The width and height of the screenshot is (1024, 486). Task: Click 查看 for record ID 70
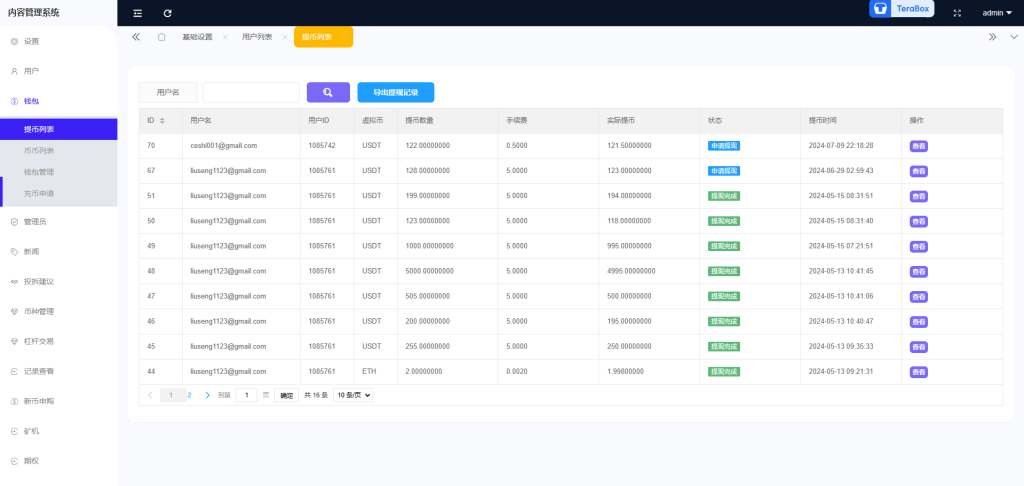click(918, 146)
